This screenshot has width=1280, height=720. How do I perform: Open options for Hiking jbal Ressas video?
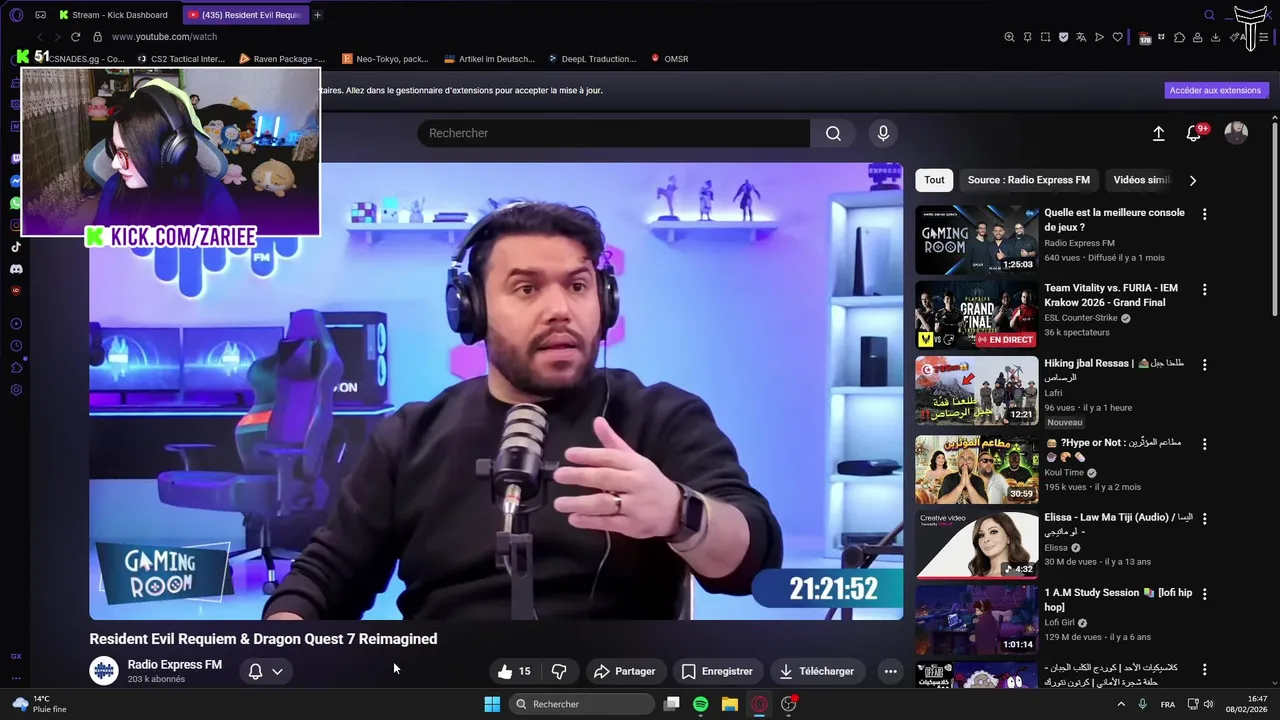(1204, 365)
